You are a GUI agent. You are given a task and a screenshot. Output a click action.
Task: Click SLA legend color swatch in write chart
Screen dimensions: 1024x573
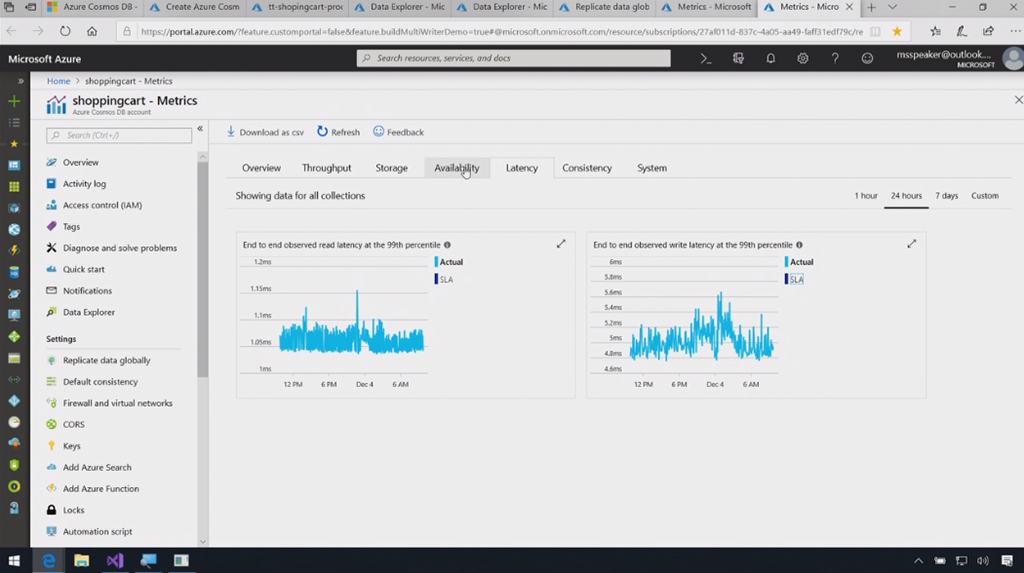coord(787,280)
